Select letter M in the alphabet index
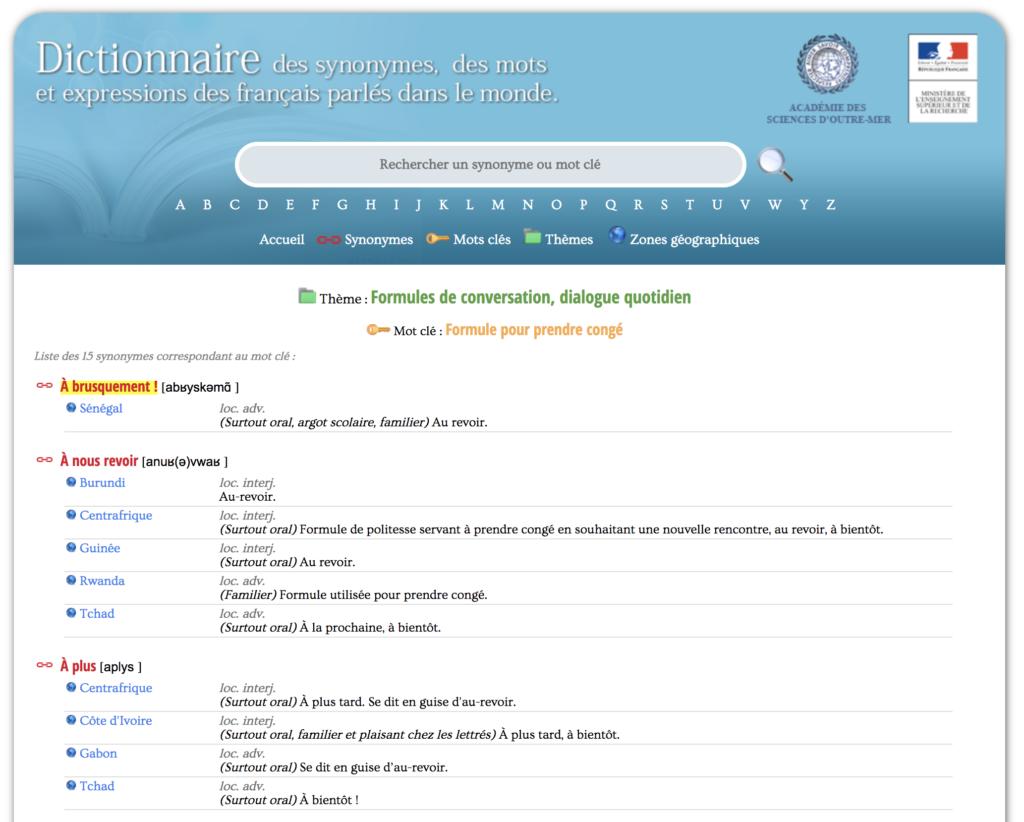1024x822 pixels. [x=498, y=205]
